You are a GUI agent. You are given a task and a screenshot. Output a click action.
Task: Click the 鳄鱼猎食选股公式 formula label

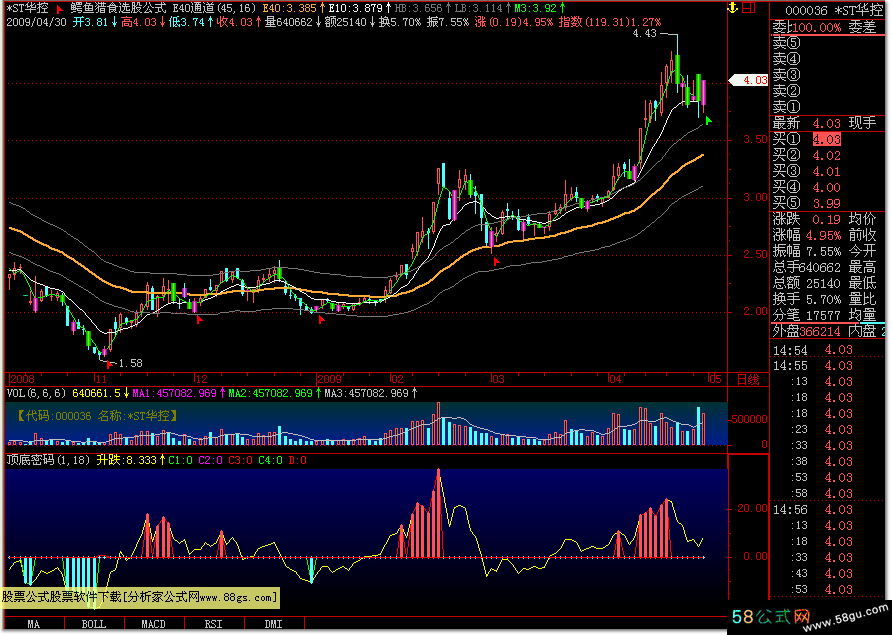coord(118,9)
